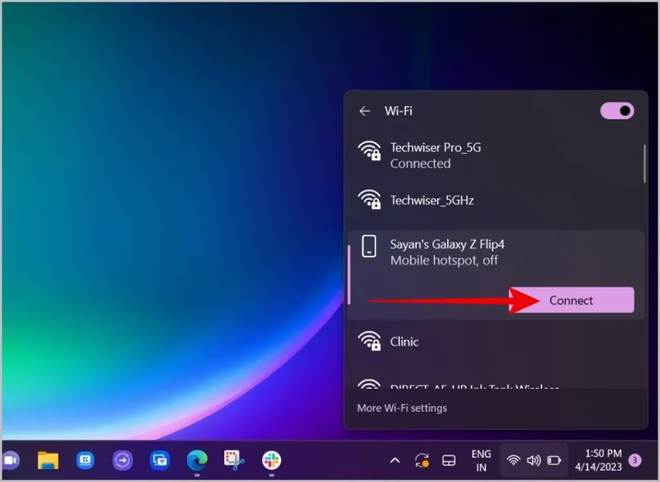This screenshot has width=660, height=482.
Task: Click the Clinic network Wi-Fi lock icon
Action: (x=369, y=341)
